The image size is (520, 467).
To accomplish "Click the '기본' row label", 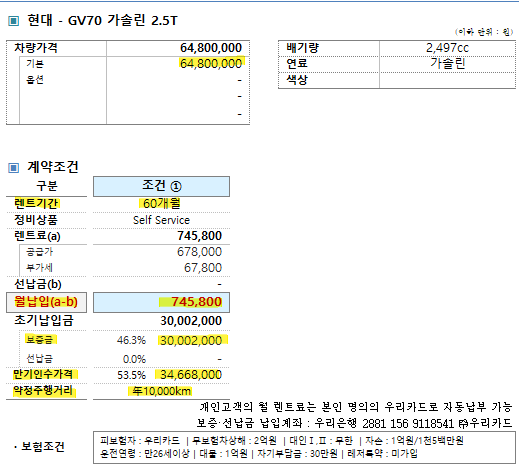I will coord(35,64).
